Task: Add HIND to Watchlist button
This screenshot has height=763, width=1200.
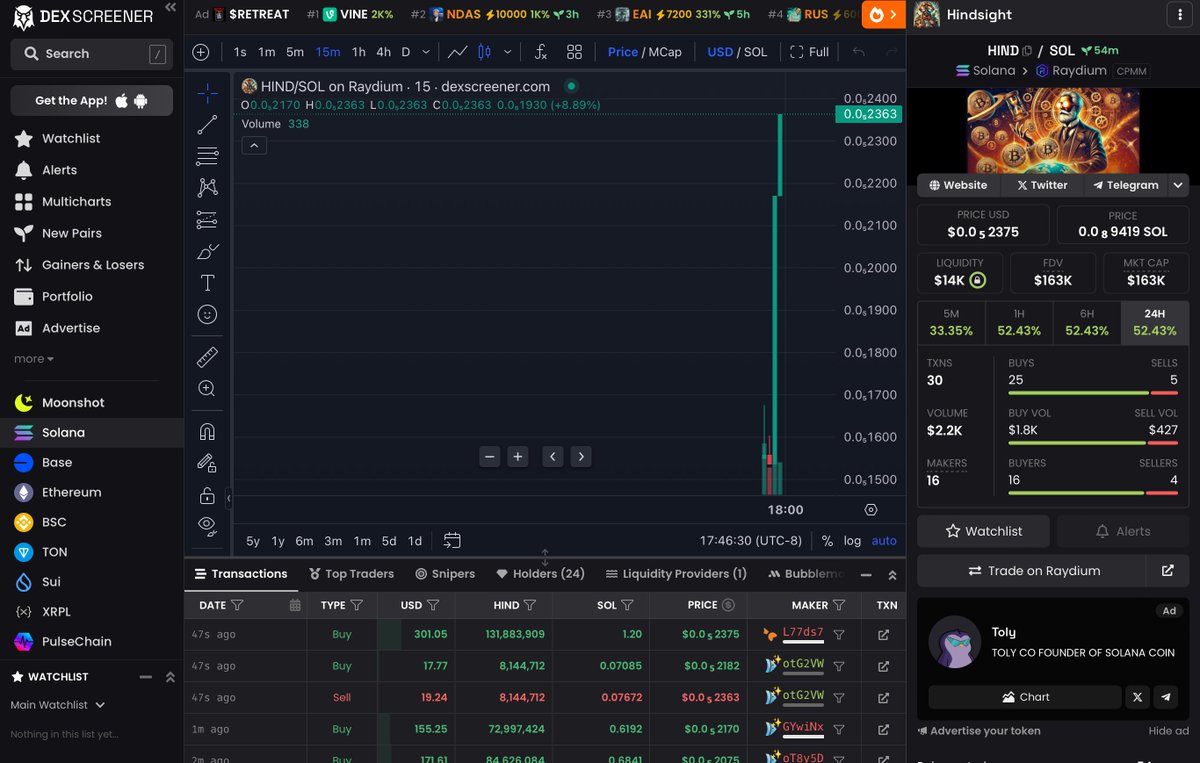Action: (x=984, y=531)
